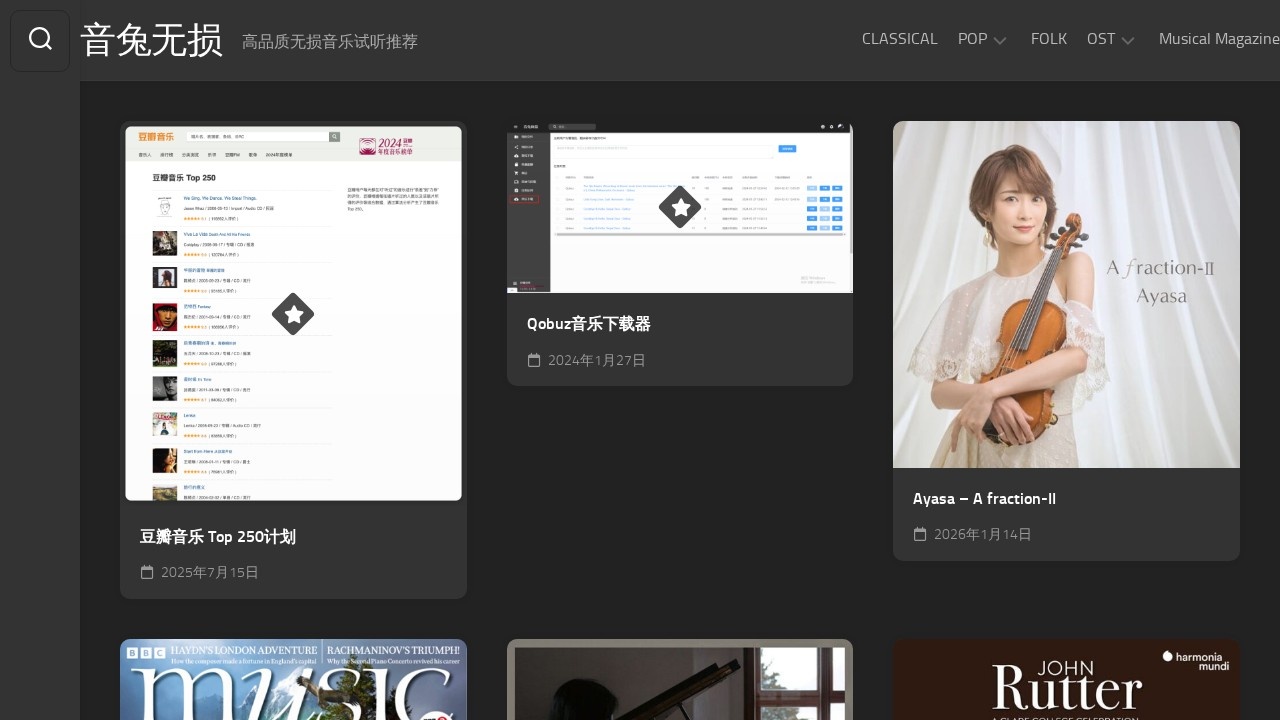1280x720 pixels.
Task: View the Ayasa violin album cover
Action: click(1066, 294)
